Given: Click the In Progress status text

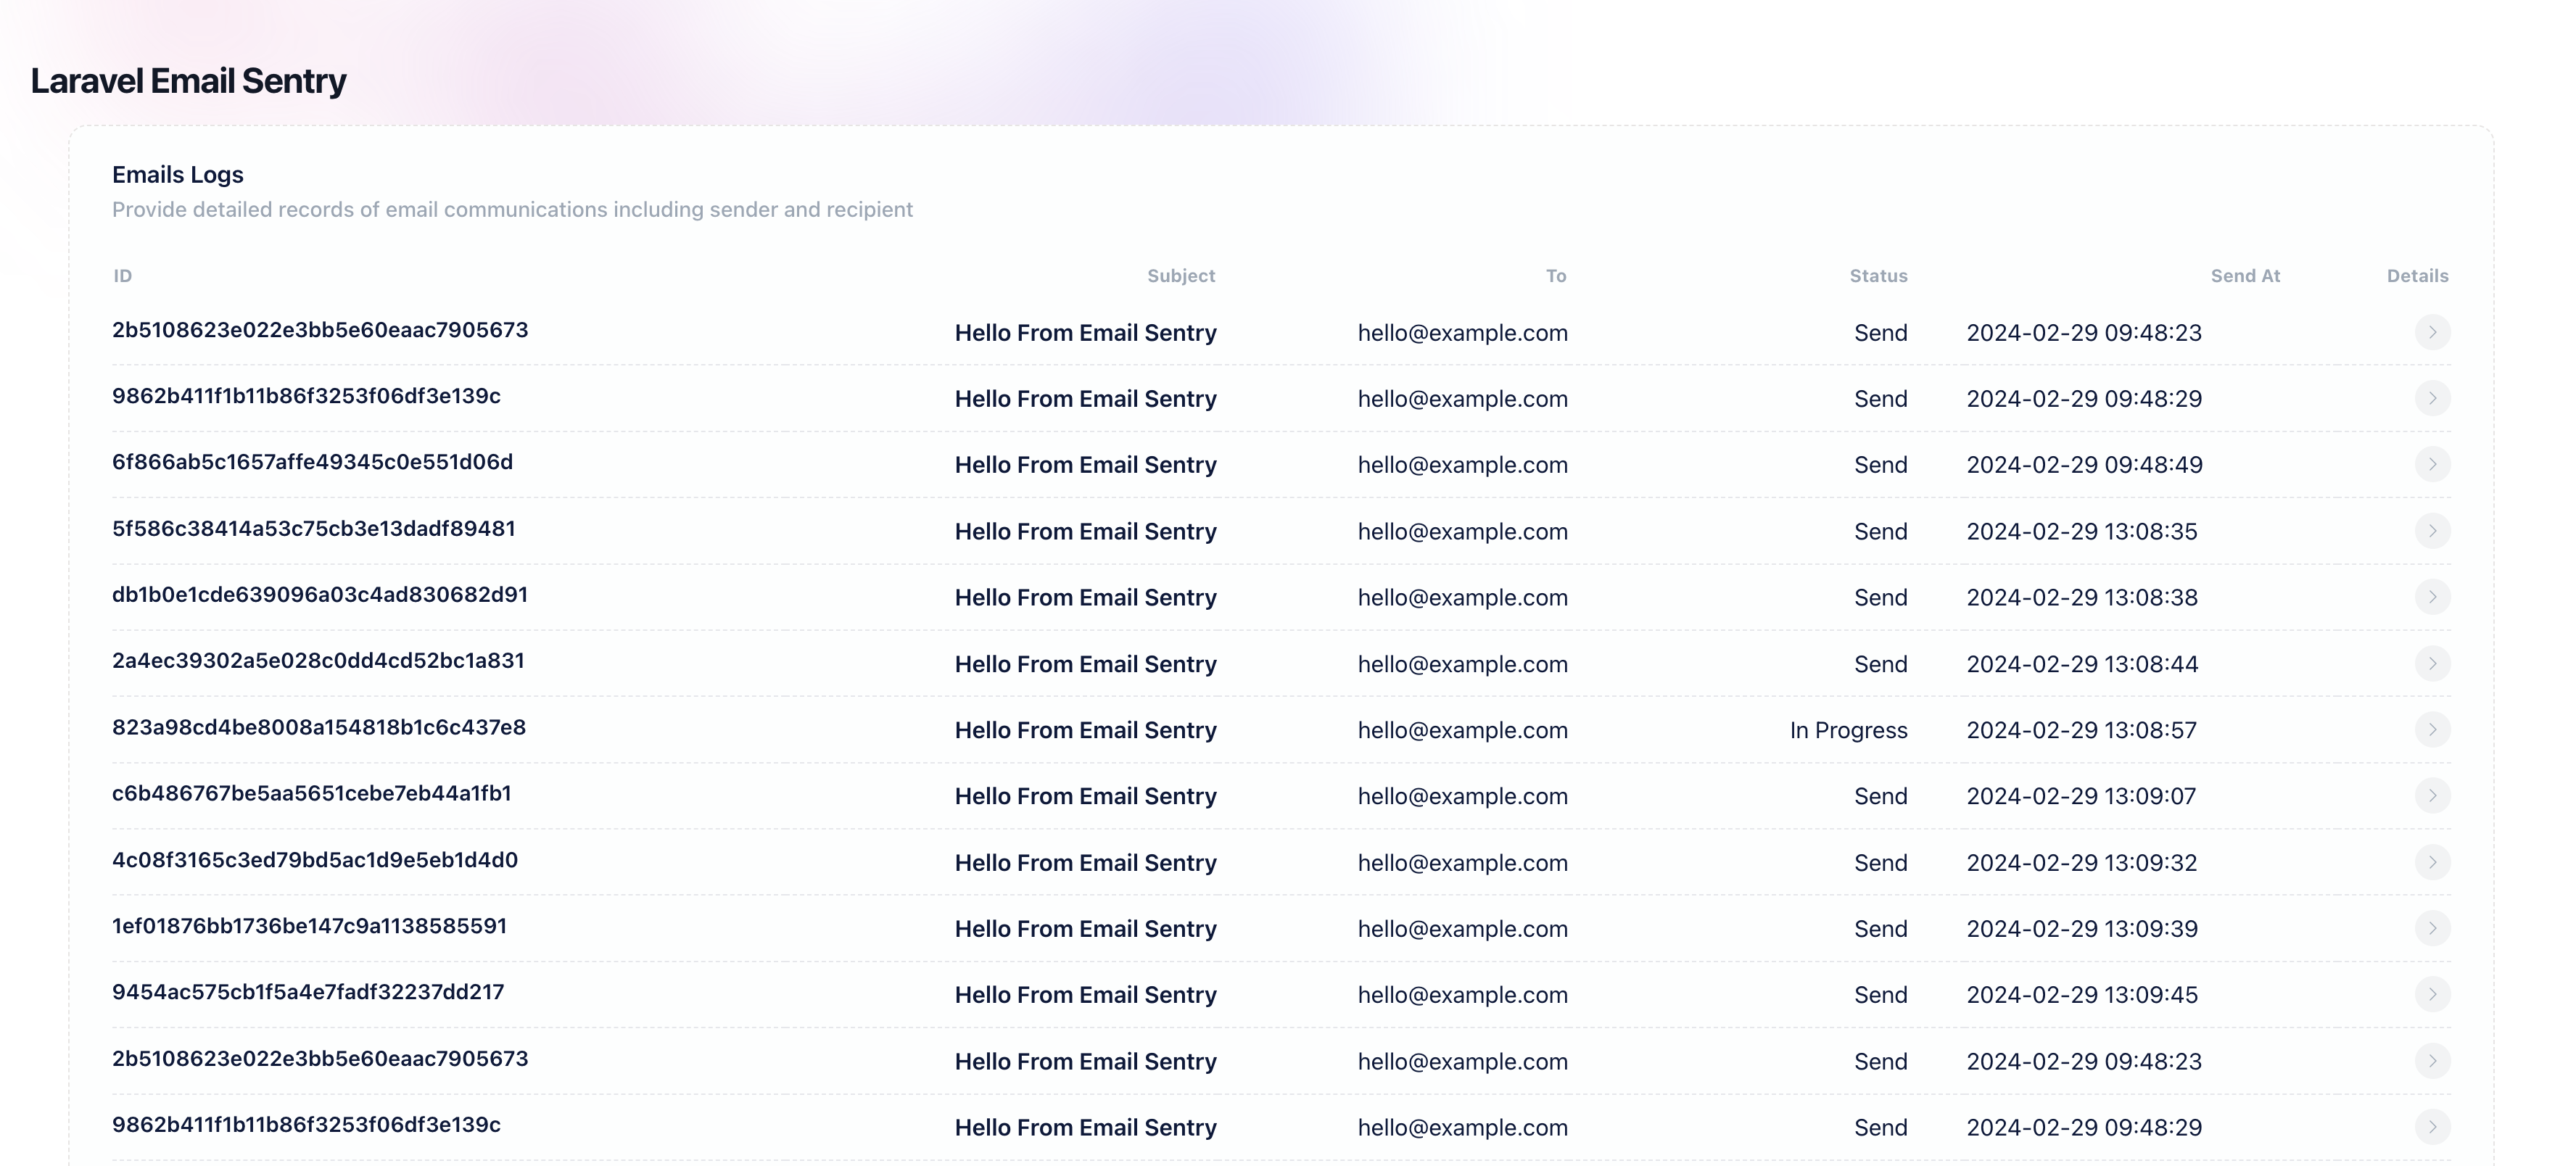Looking at the screenshot, I should pos(1848,730).
